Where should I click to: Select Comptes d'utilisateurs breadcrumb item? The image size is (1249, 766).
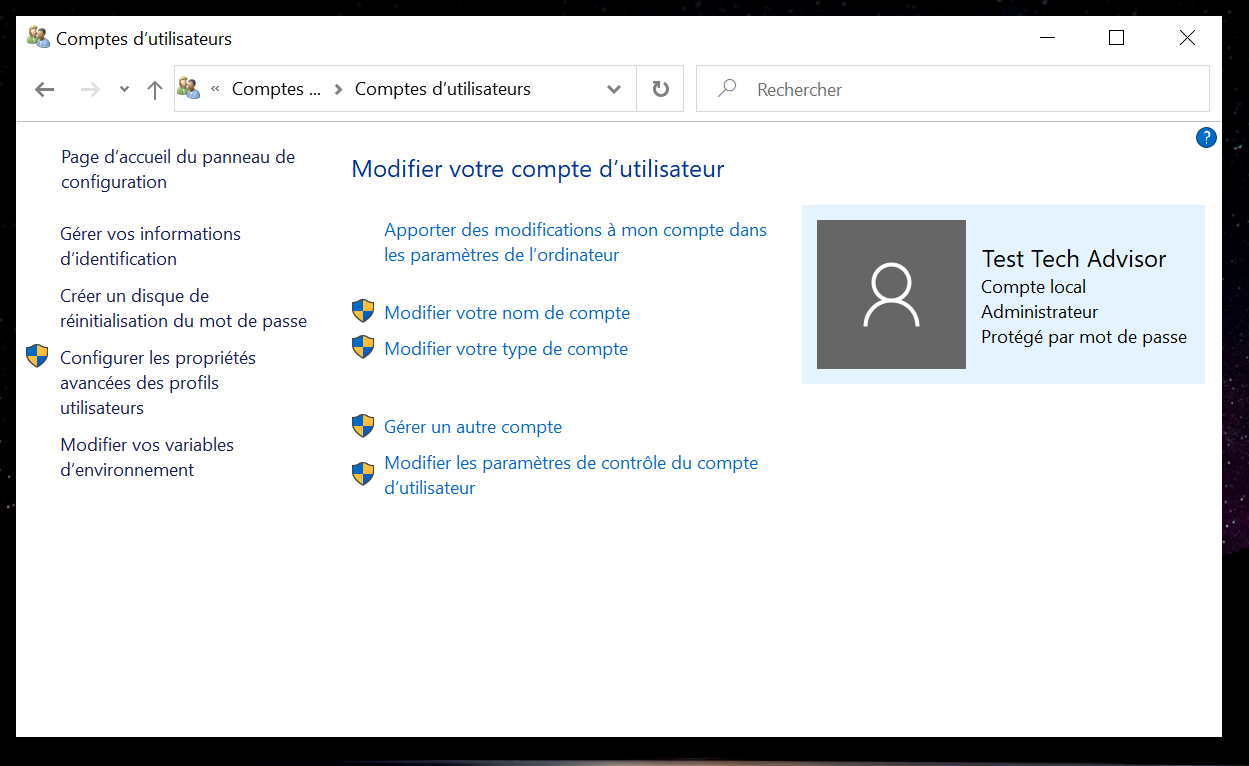(x=442, y=89)
